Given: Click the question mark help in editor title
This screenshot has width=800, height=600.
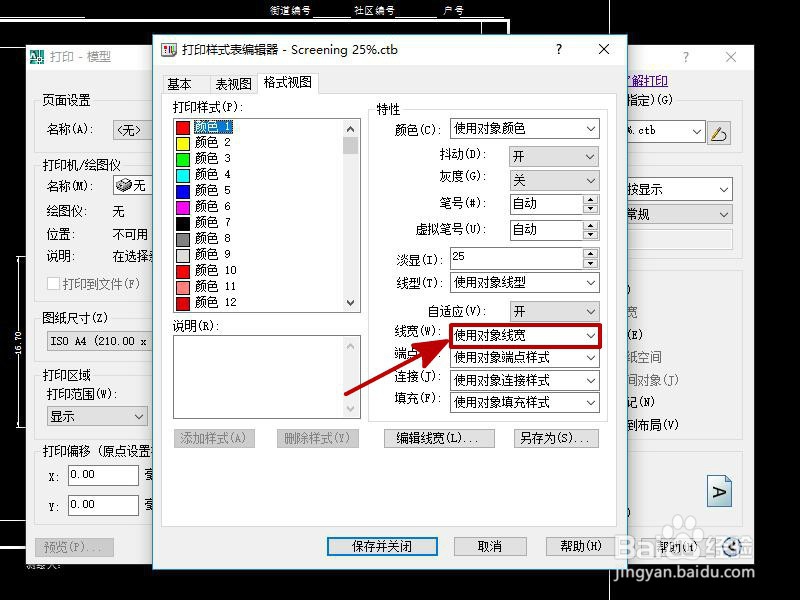Looking at the screenshot, I should pyautogui.click(x=559, y=49).
